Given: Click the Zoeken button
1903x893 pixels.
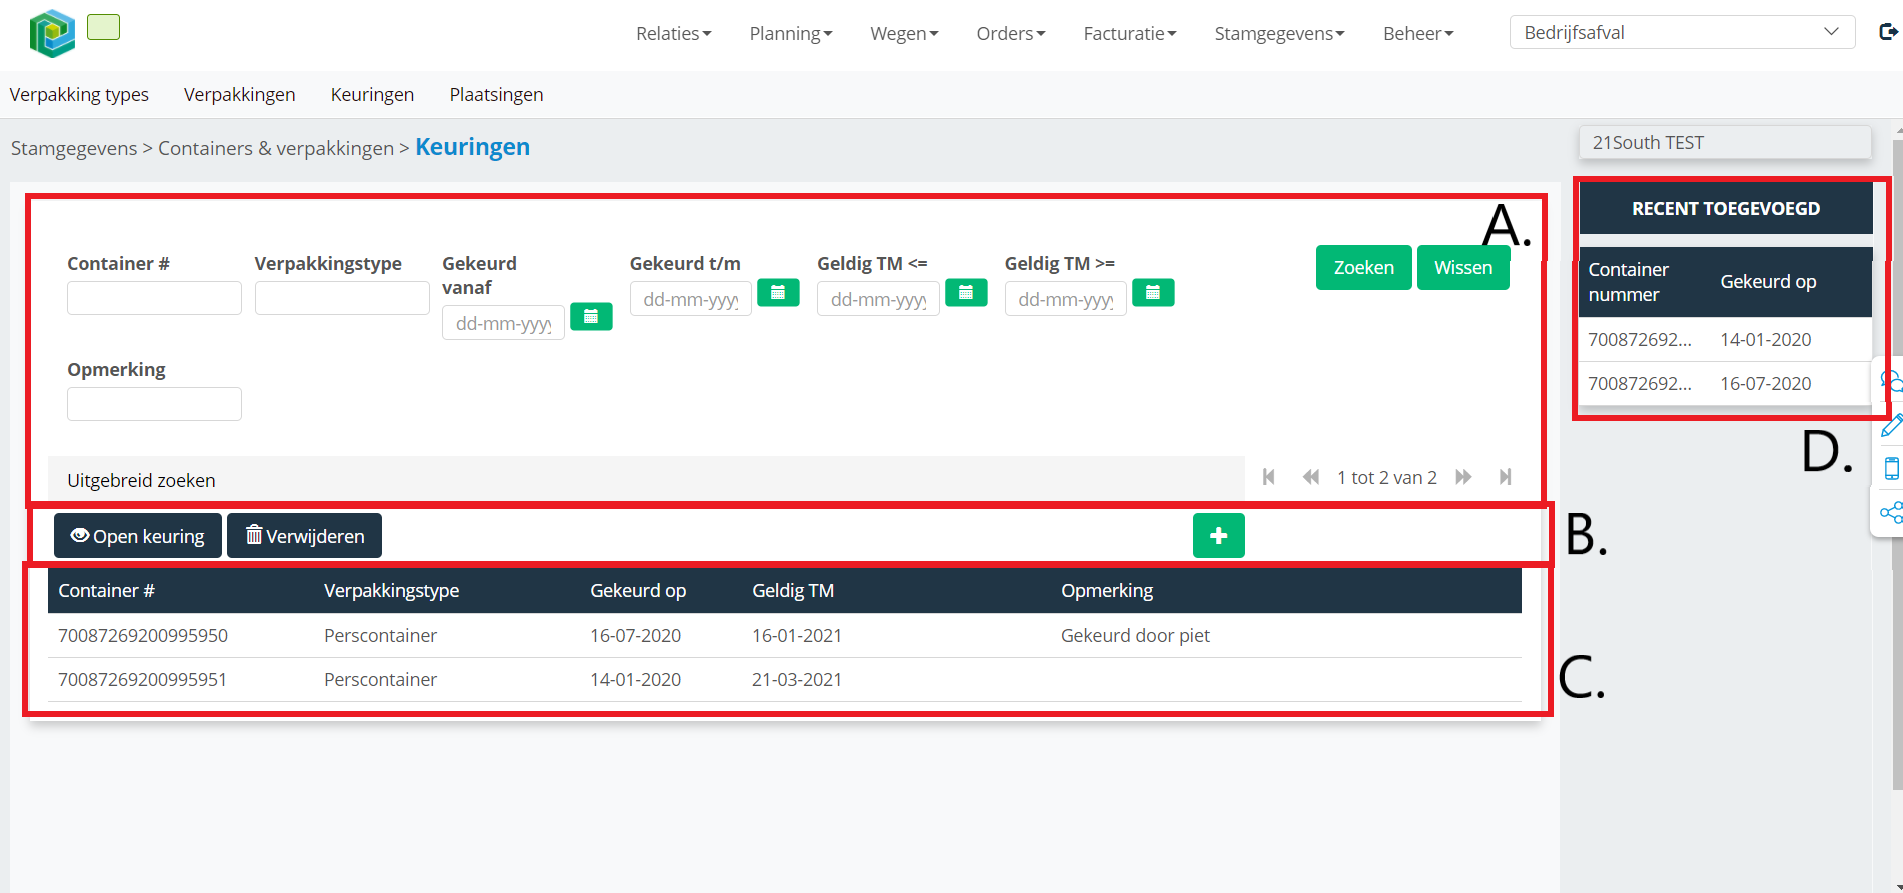Looking at the screenshot, I should click(1363, 267).
